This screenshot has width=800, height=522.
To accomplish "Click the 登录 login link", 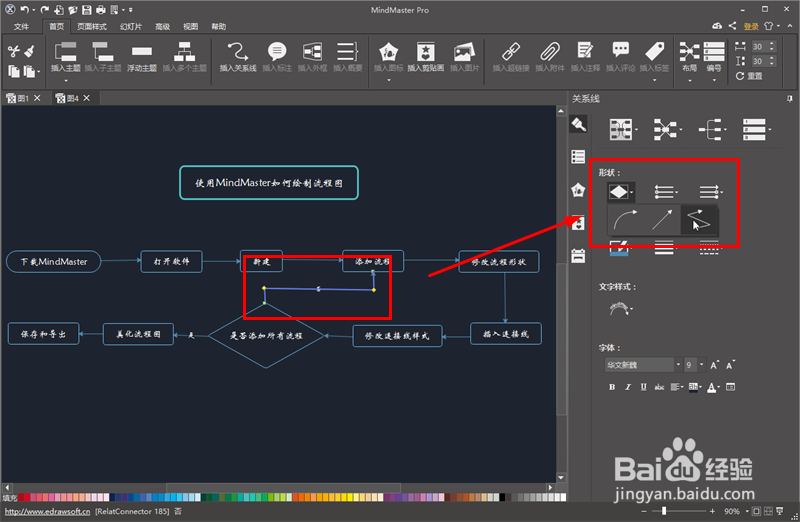I will [751, 26].
